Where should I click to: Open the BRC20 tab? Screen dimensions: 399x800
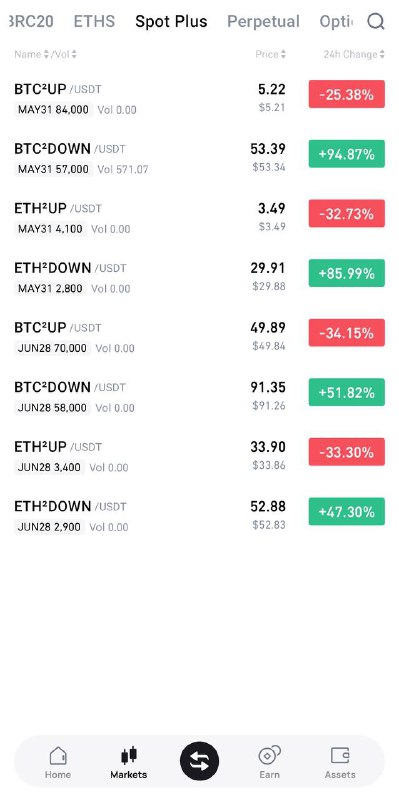click(x=32, y=21)
